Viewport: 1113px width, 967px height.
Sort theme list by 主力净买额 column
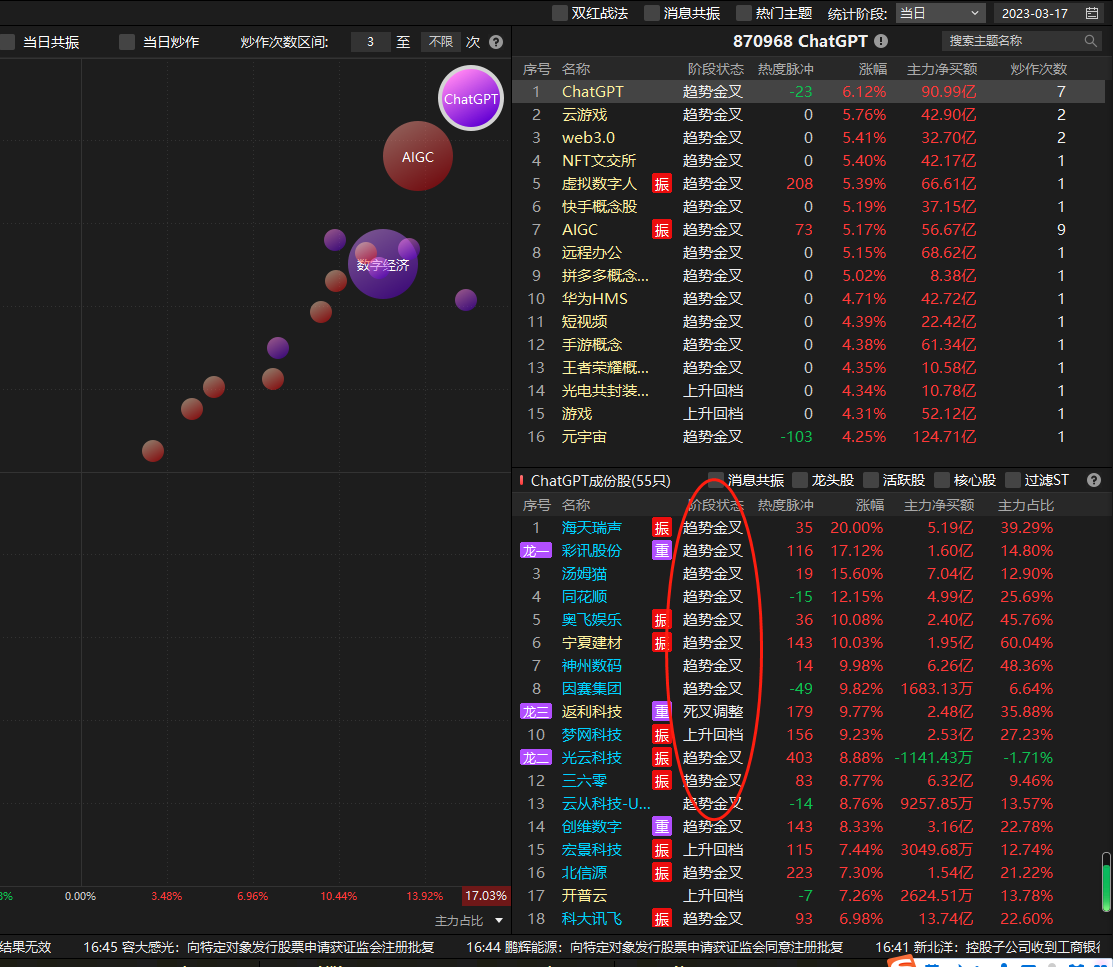[942, 69]
